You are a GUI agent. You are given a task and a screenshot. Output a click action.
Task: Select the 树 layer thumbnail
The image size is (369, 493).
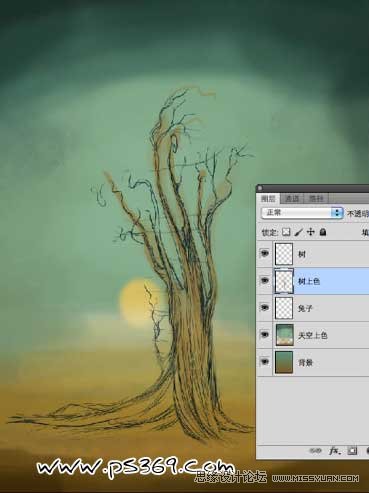click(284, 254)
